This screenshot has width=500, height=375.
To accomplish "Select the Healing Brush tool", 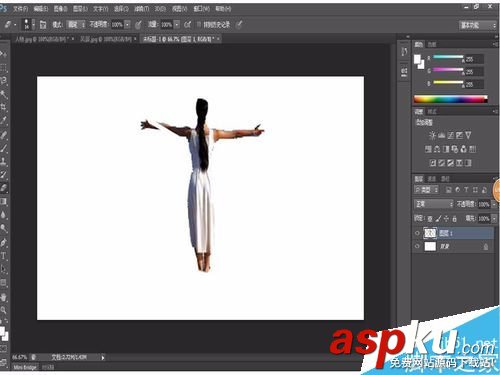I will click(3, 135).
